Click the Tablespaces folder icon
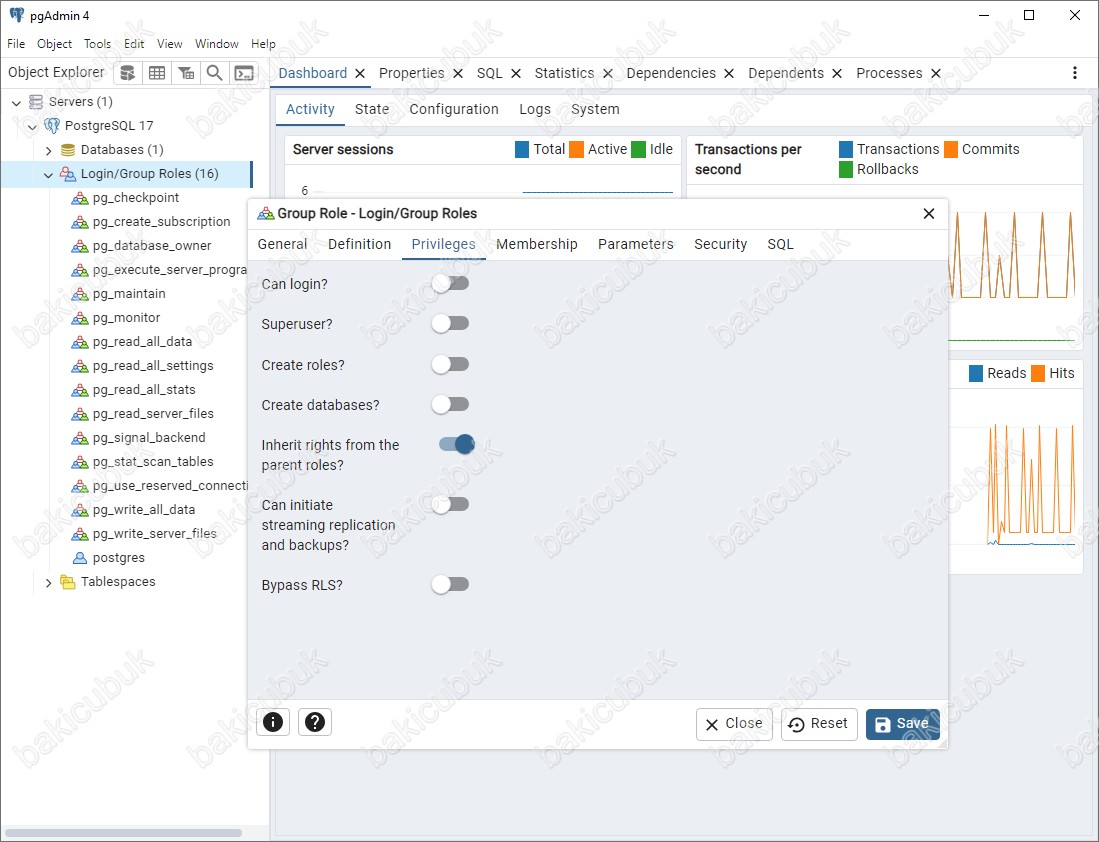 (68, 582)
